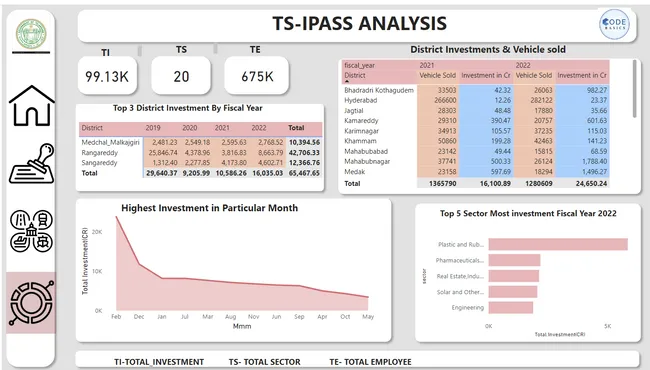Click the May label on month axis
Screen dimensions: 650x370
point(368,317)
